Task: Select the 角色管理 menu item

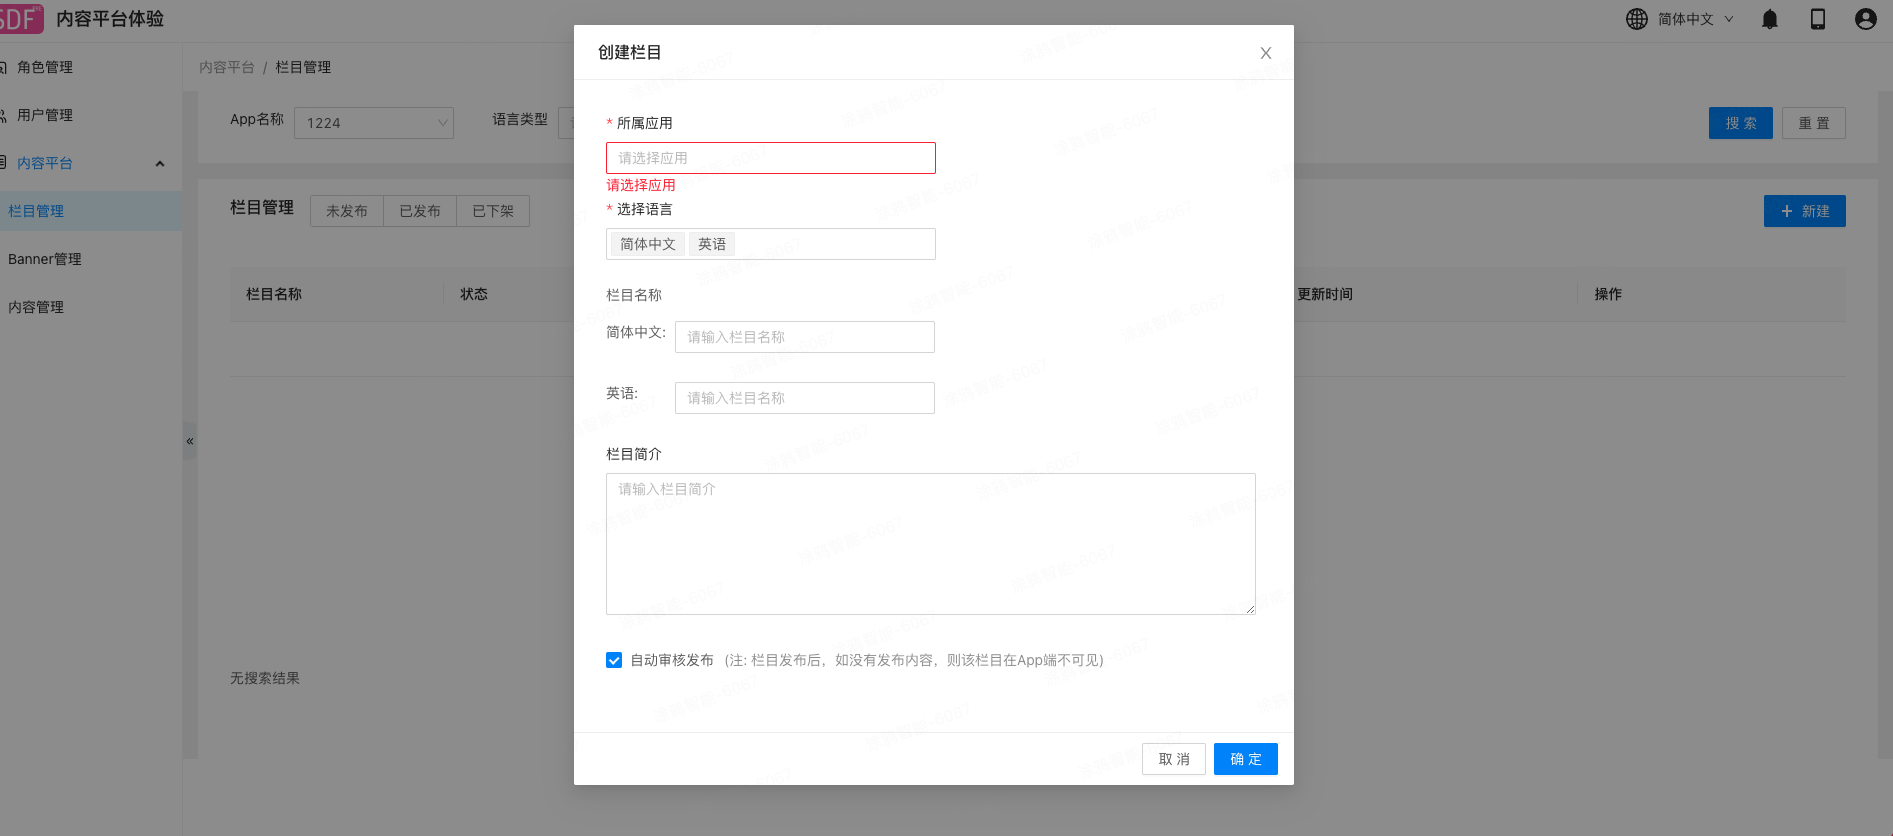Action: (45, 67)
